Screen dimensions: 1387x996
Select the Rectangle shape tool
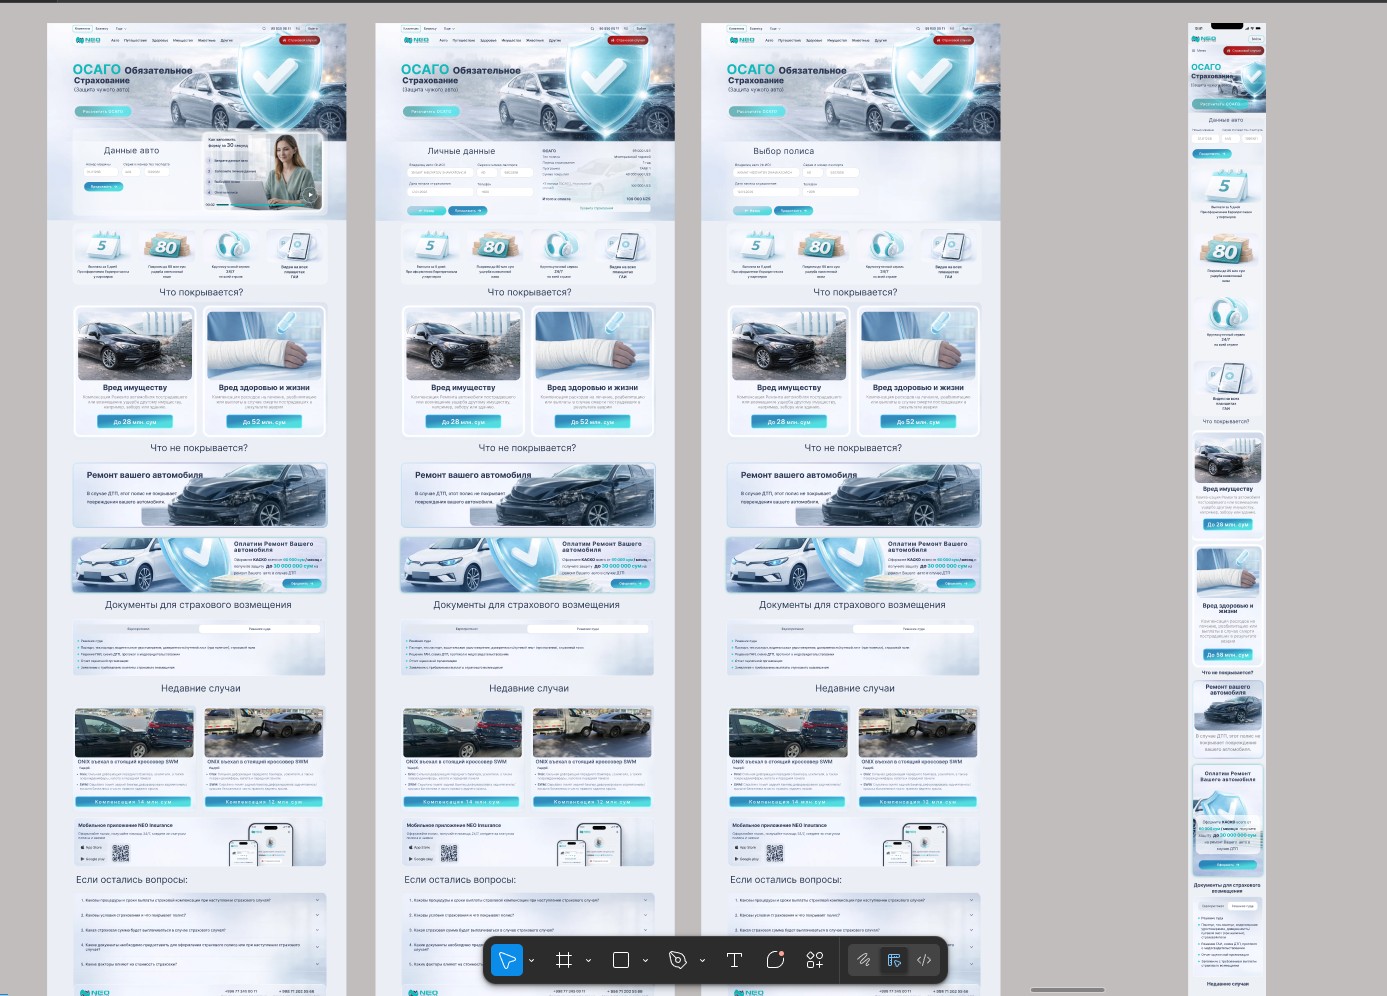point(621,960)
